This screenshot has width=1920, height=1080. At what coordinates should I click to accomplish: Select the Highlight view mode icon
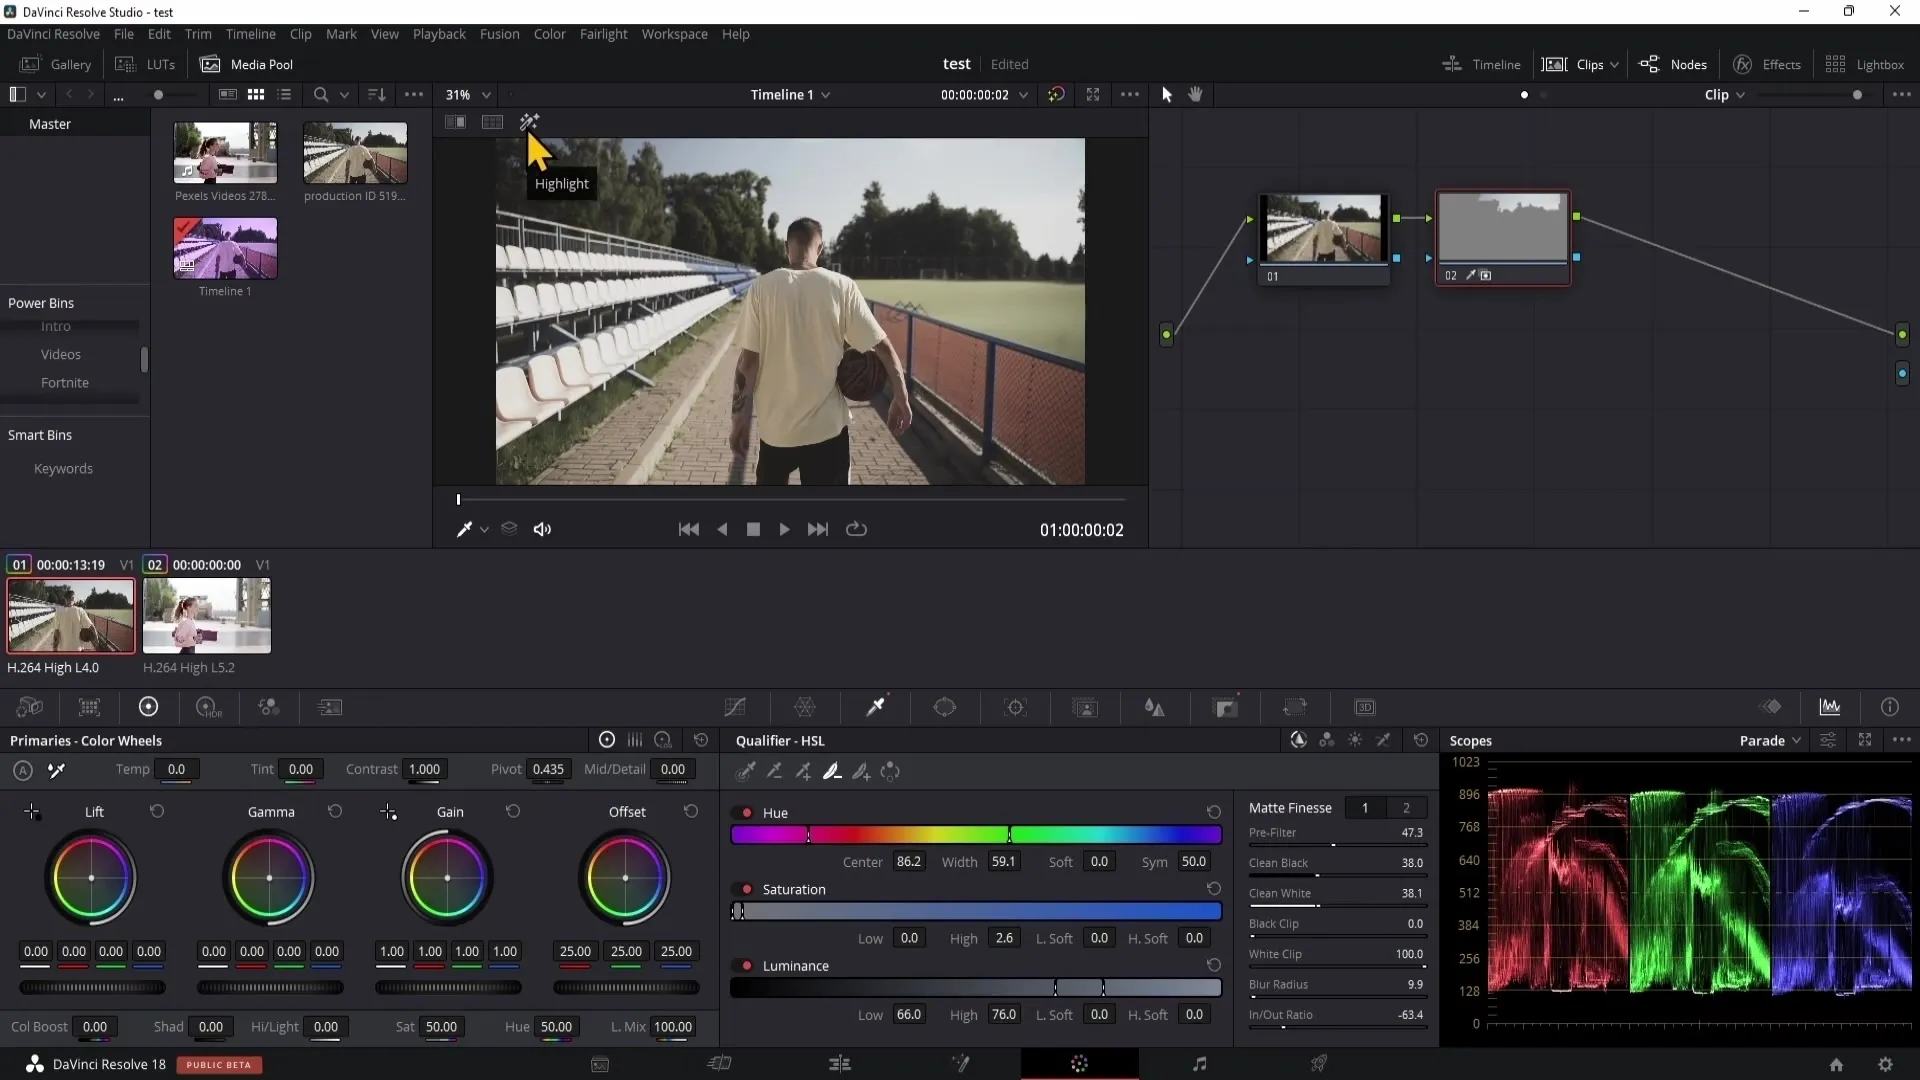click(x=529, y=119)
